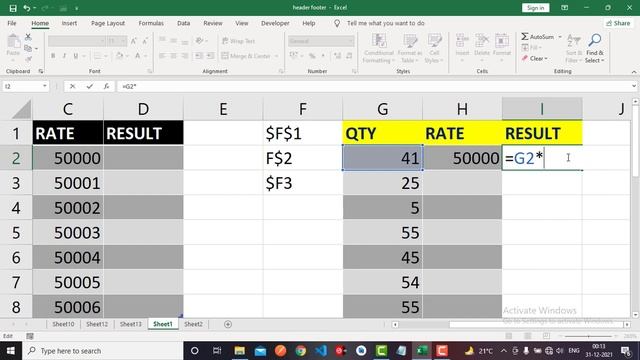Click the horizontal scrollbar thumb

pyautogui.click(x=535, y=324)
